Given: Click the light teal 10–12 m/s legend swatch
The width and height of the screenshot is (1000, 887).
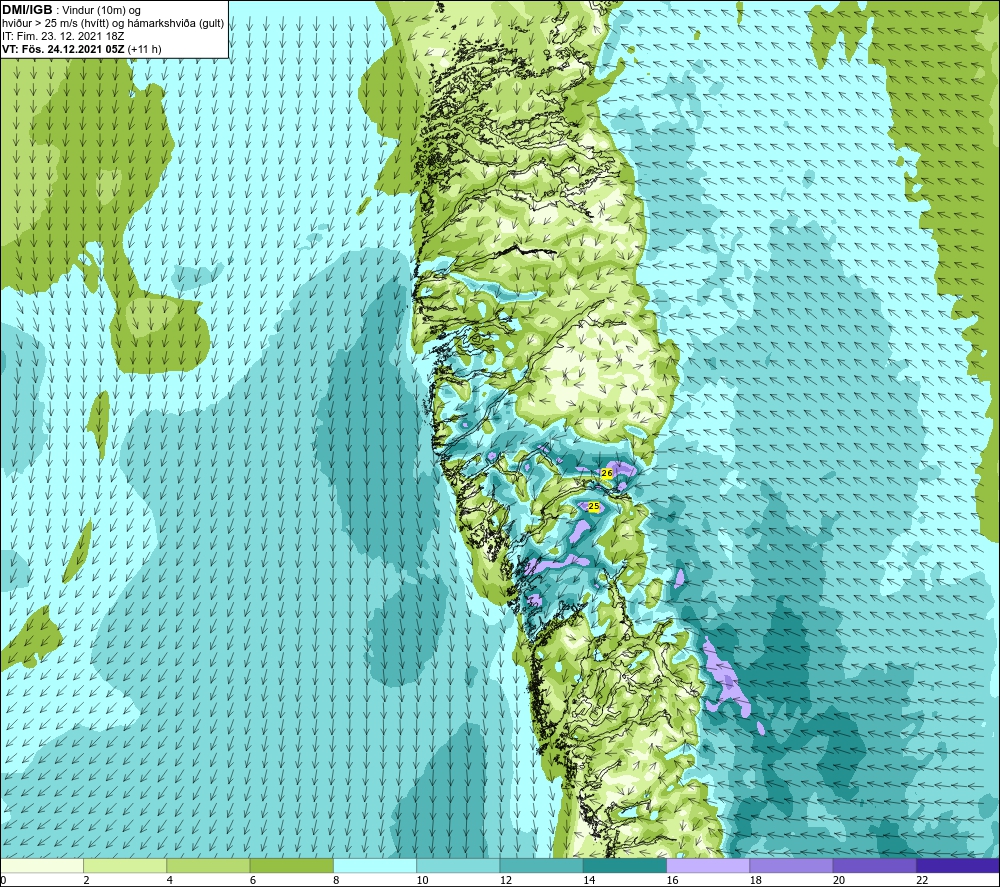Looking at the screenshot, I should click(x=458, y=866).
